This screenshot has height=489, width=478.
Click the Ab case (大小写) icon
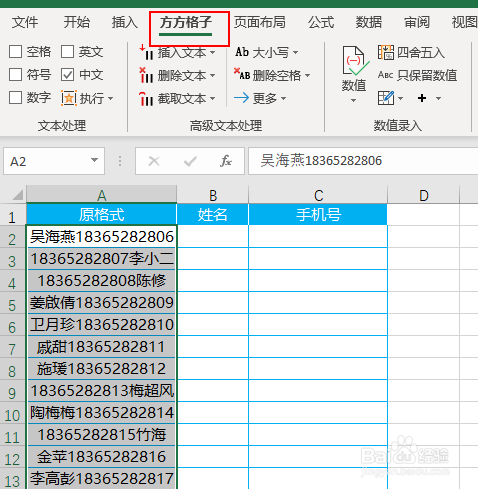(x=242, y=52)
